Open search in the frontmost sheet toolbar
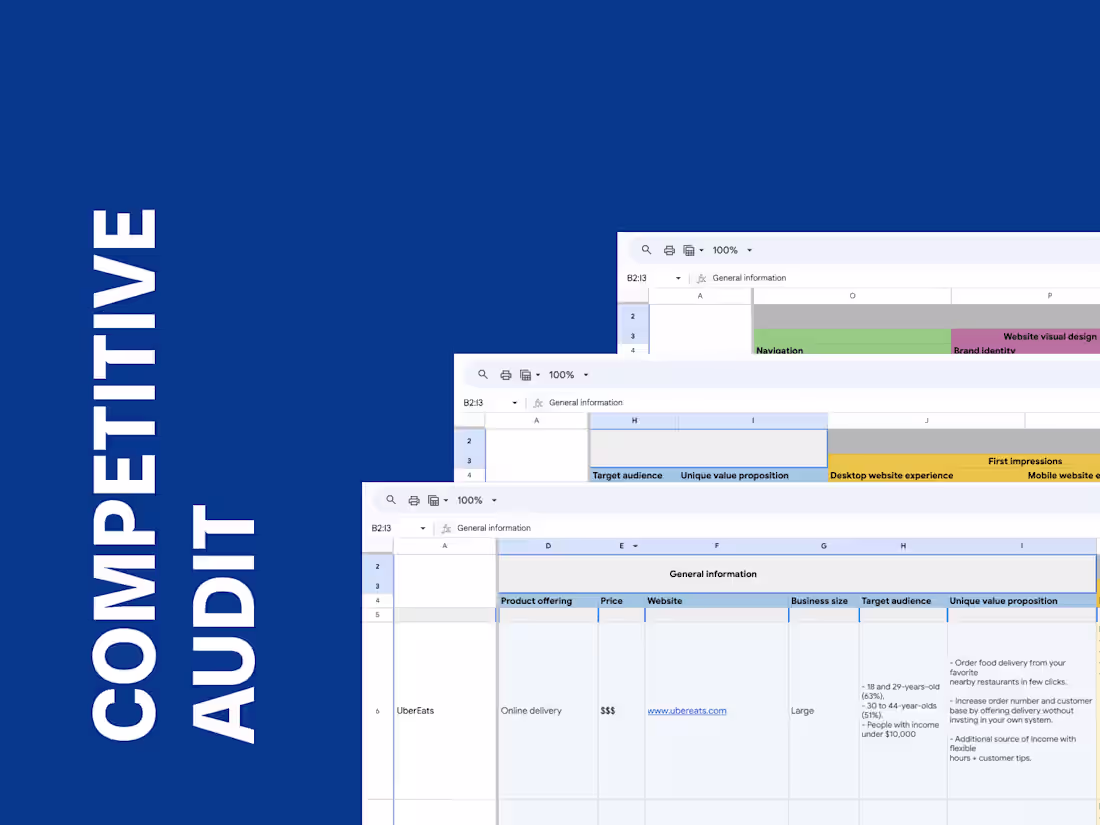This screenshot has width=1100, height=825. 391,500
